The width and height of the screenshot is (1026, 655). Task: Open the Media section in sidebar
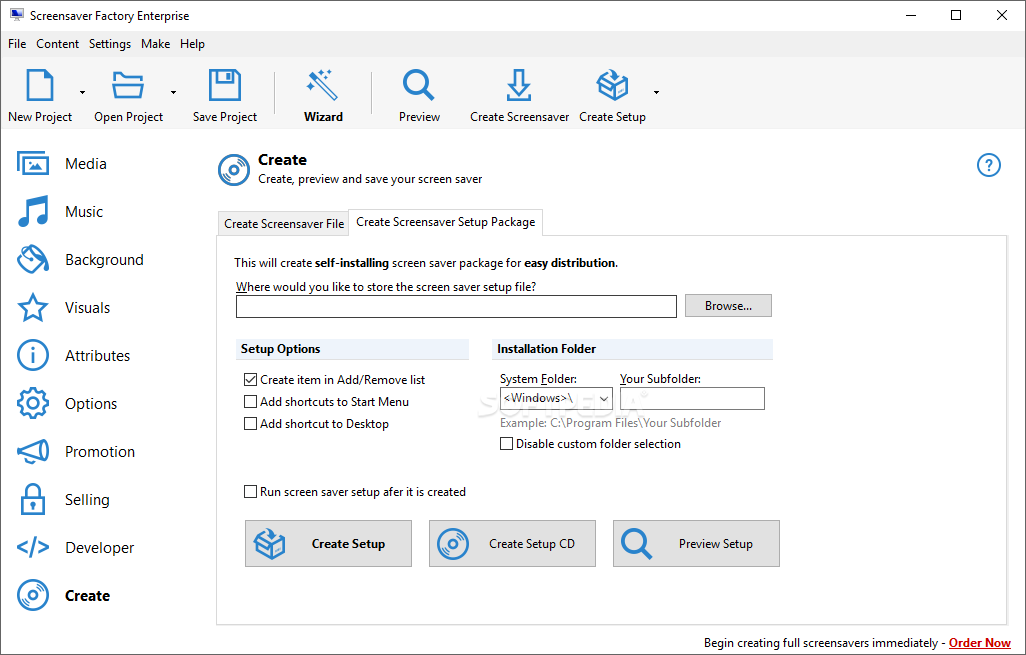(62, 164)
